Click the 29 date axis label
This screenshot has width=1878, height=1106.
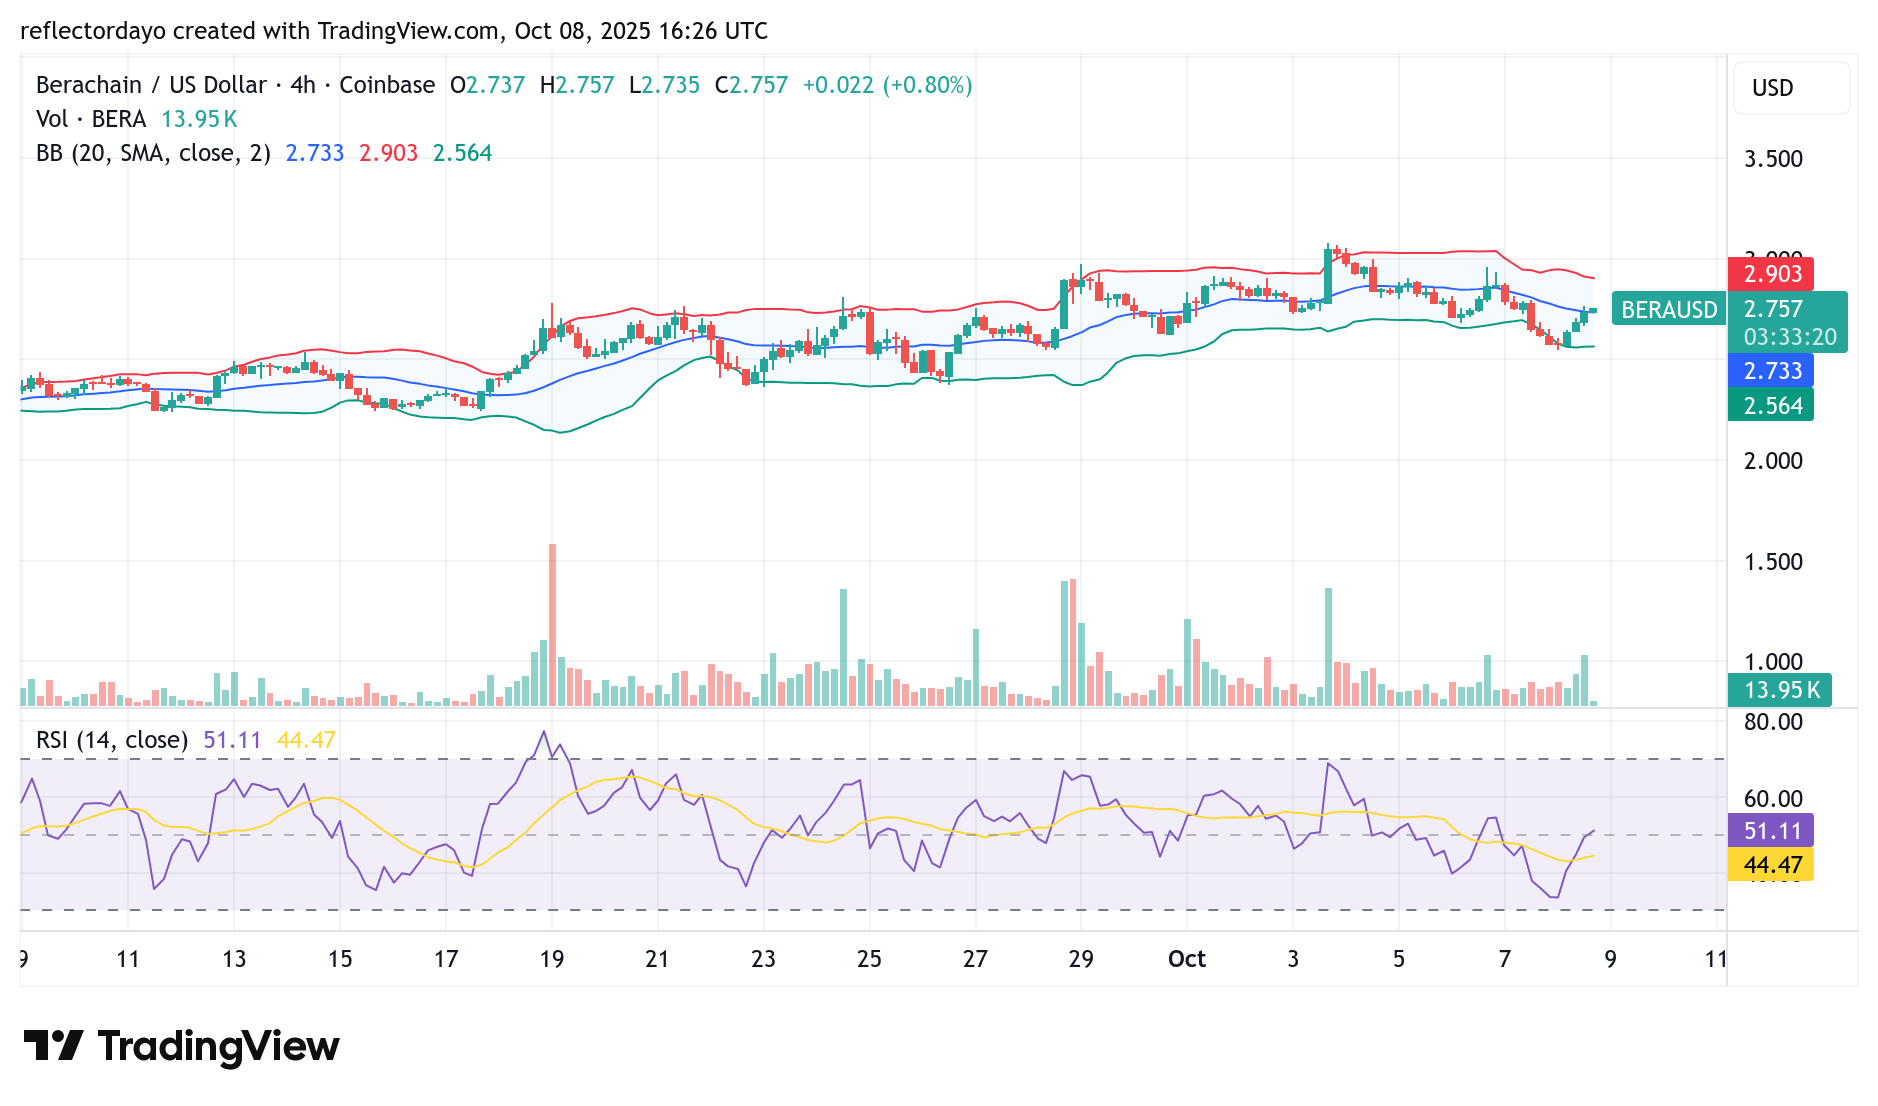[1081, 959]
